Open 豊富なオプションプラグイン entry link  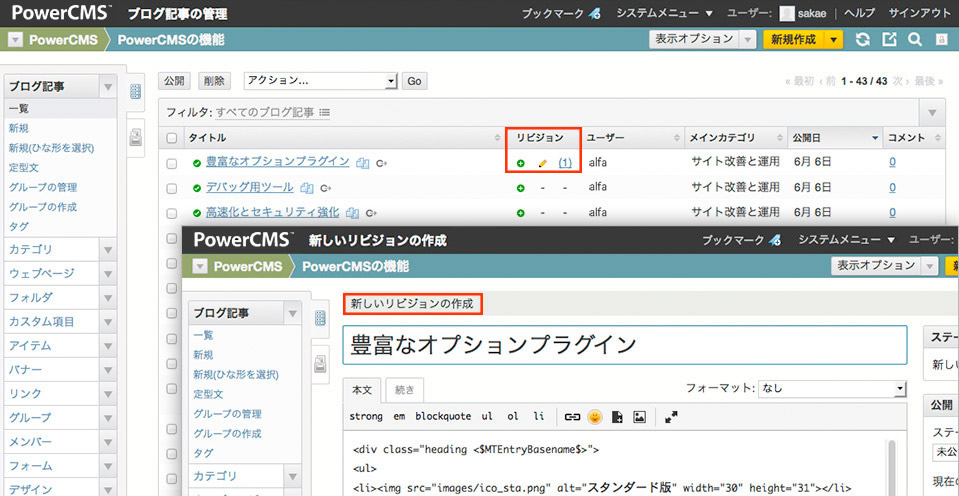(x=278, y=161)
